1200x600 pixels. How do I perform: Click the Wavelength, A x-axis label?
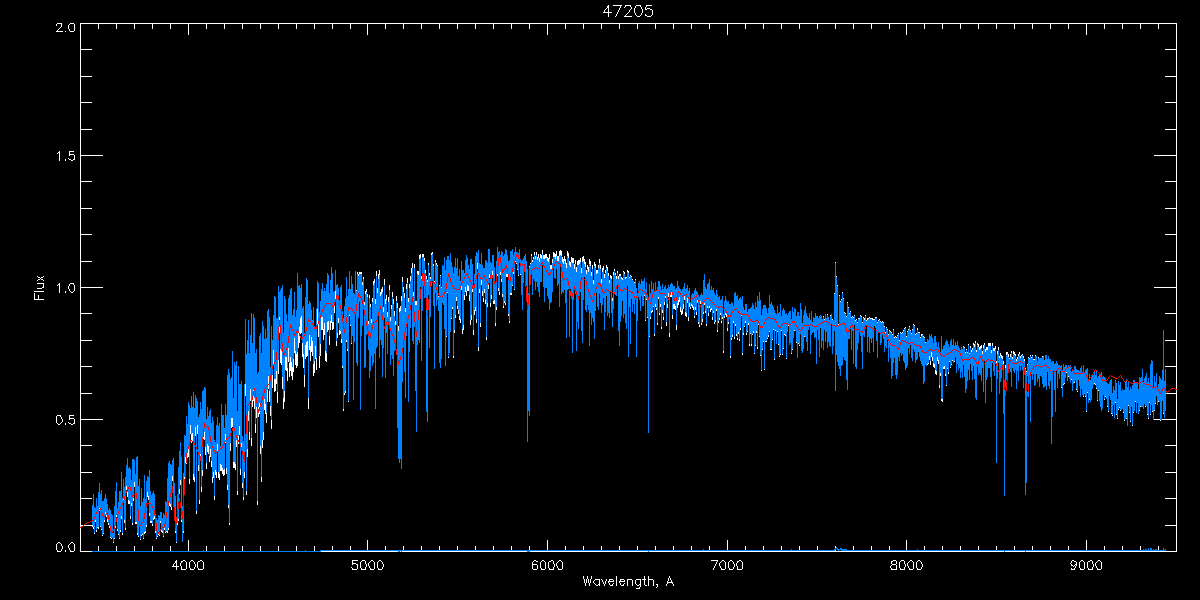627,581
